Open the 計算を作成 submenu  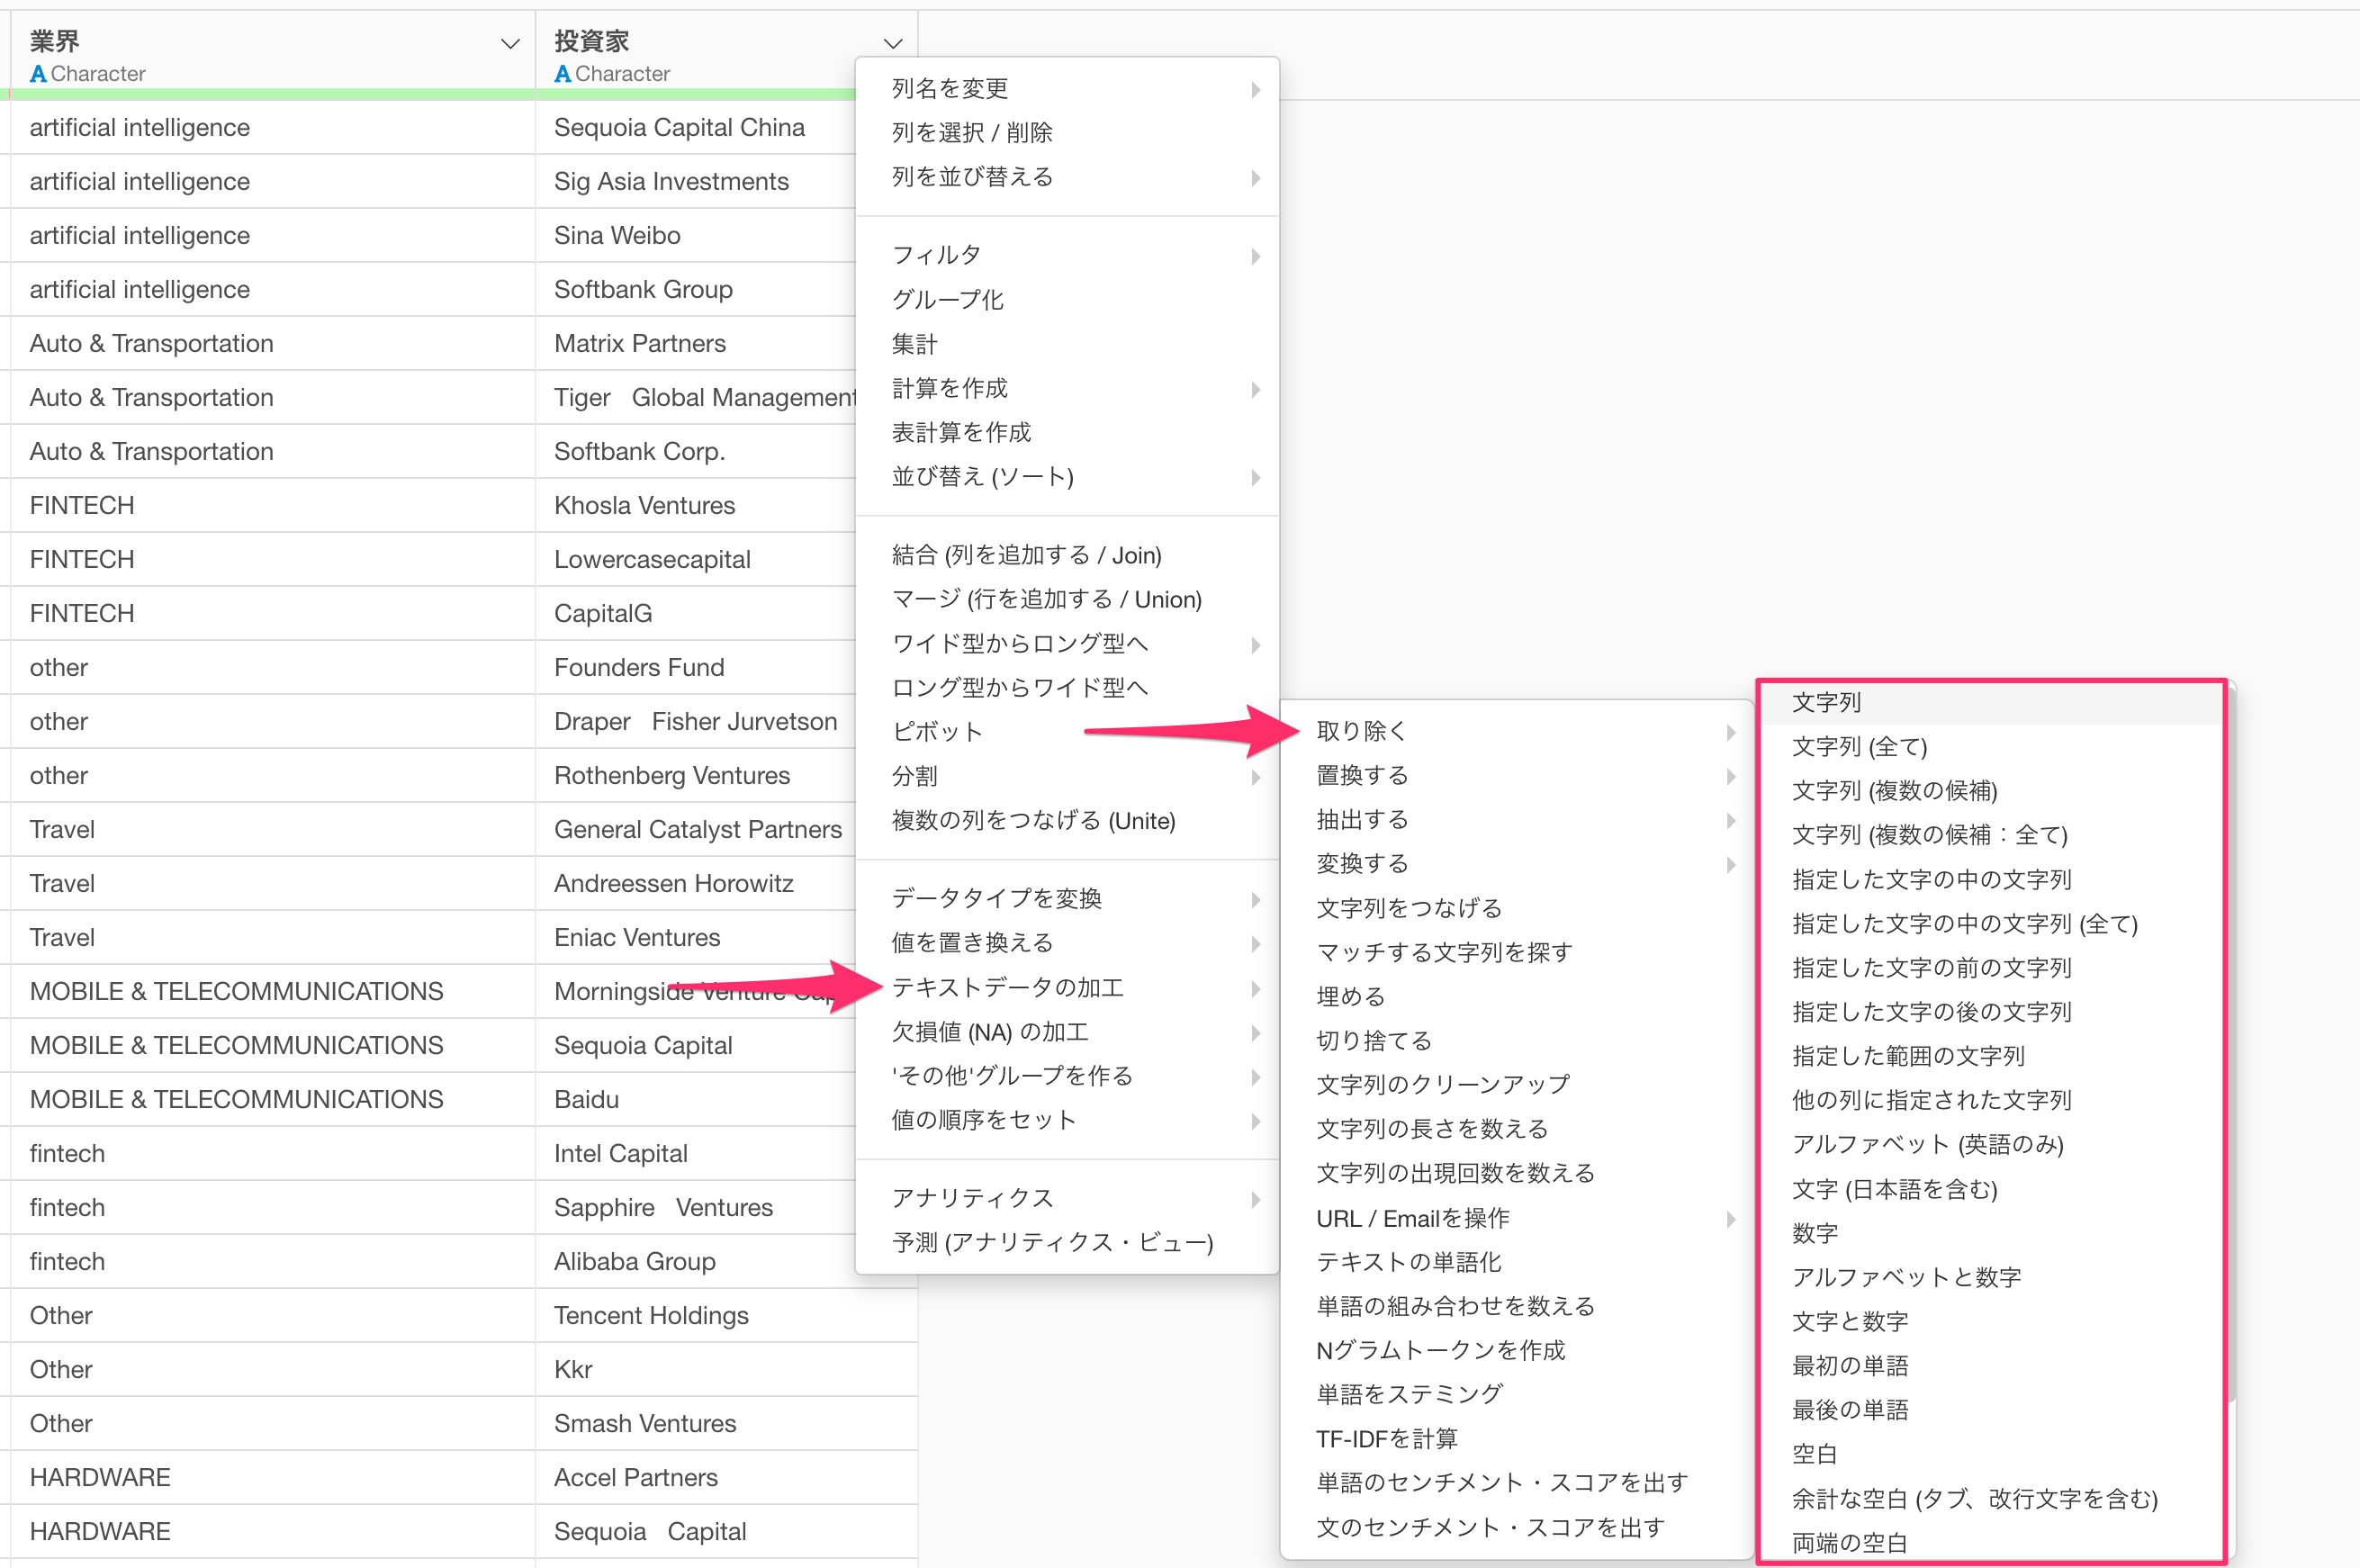coord(1067,388)
